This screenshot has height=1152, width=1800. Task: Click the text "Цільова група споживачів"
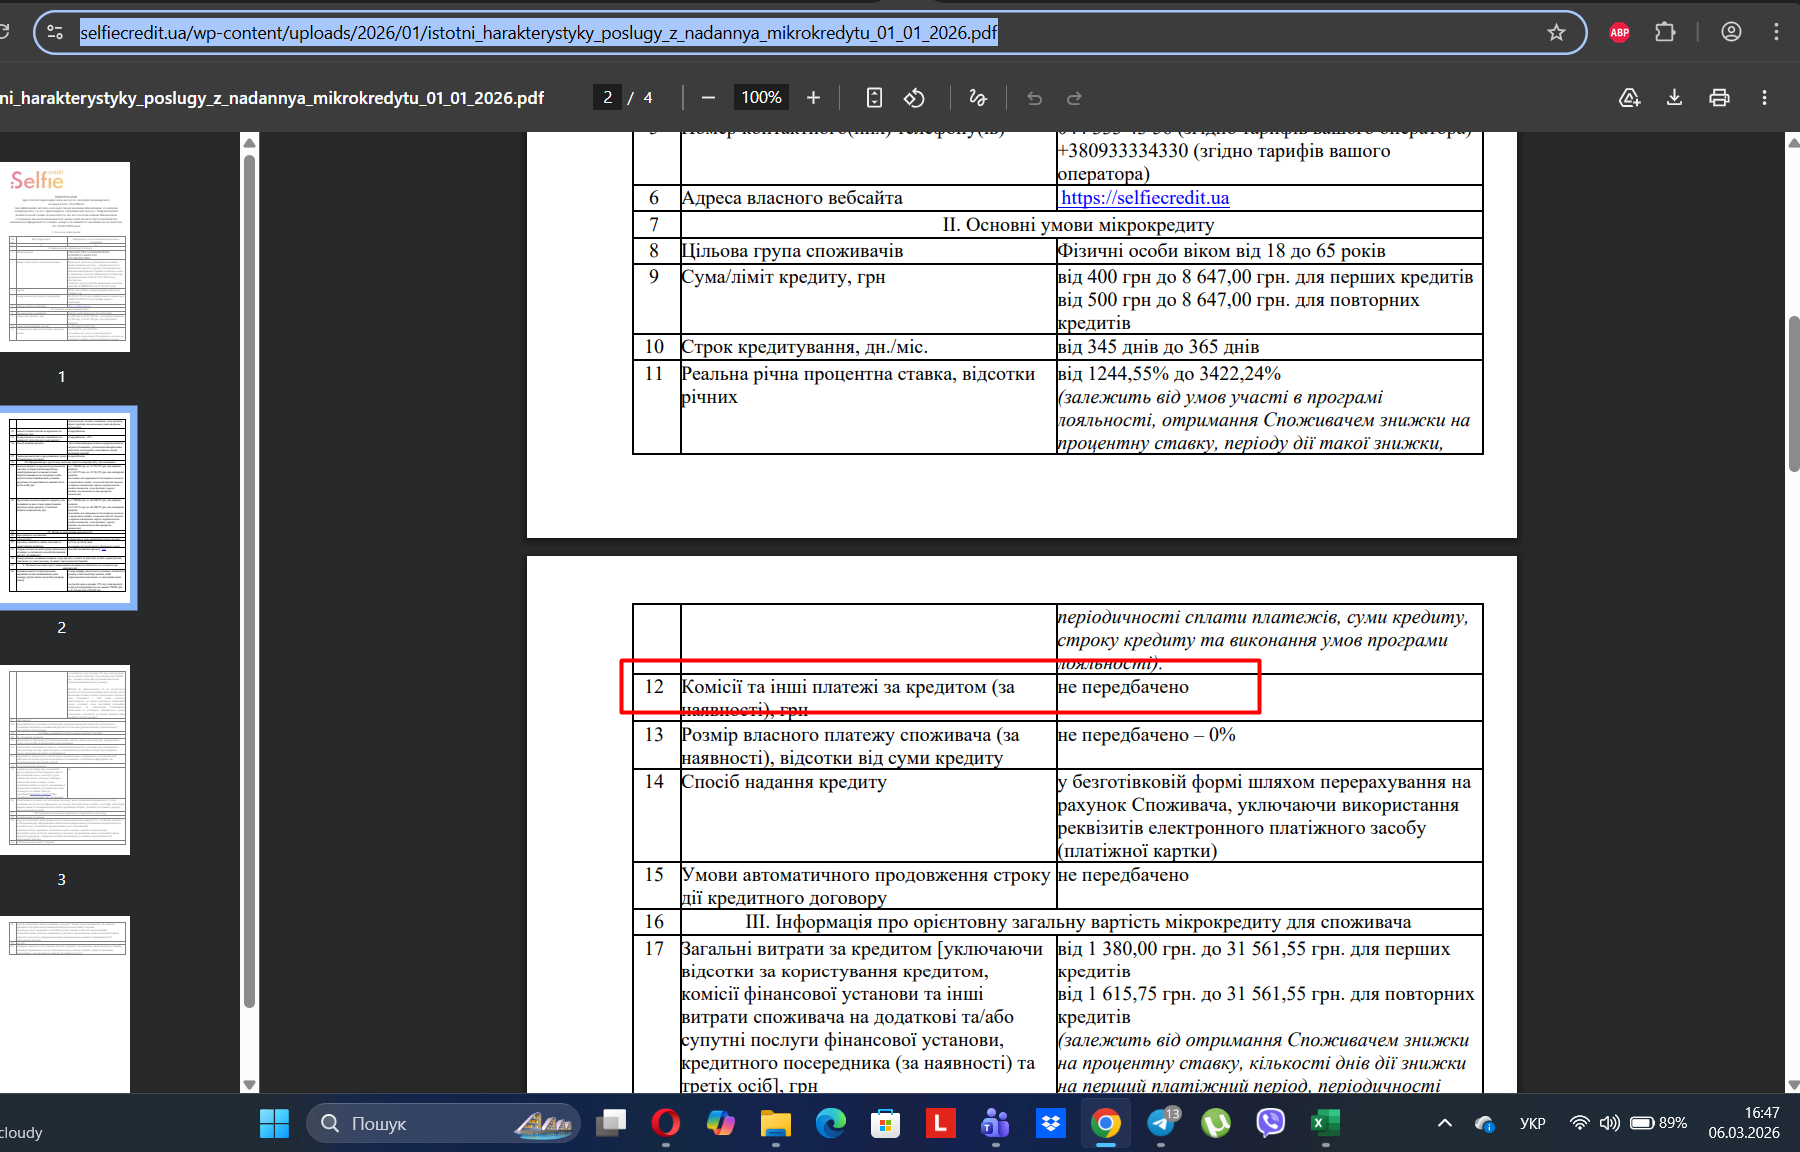tap(792, 251)
